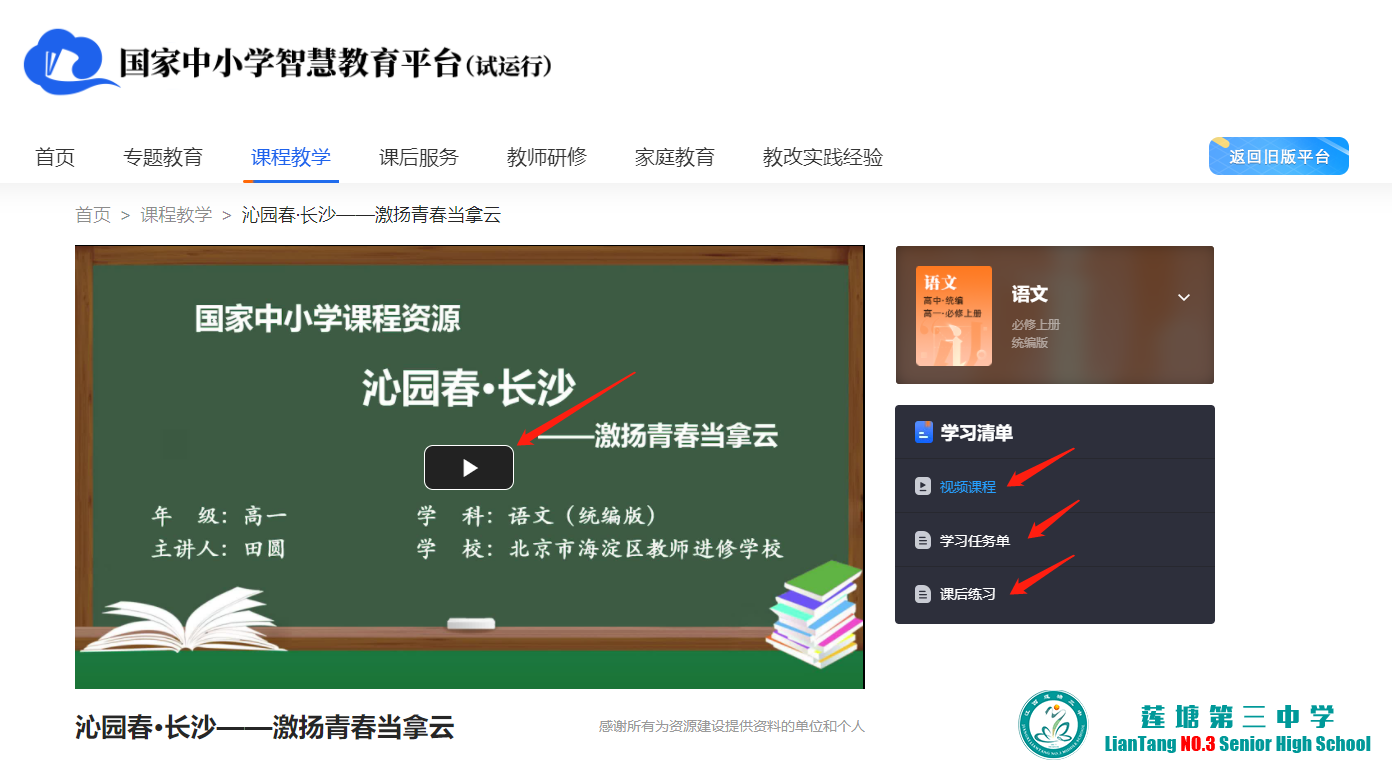Click the 国家中小学智慧教育平台 title text
1392x770 pixels.
(335, 63)
